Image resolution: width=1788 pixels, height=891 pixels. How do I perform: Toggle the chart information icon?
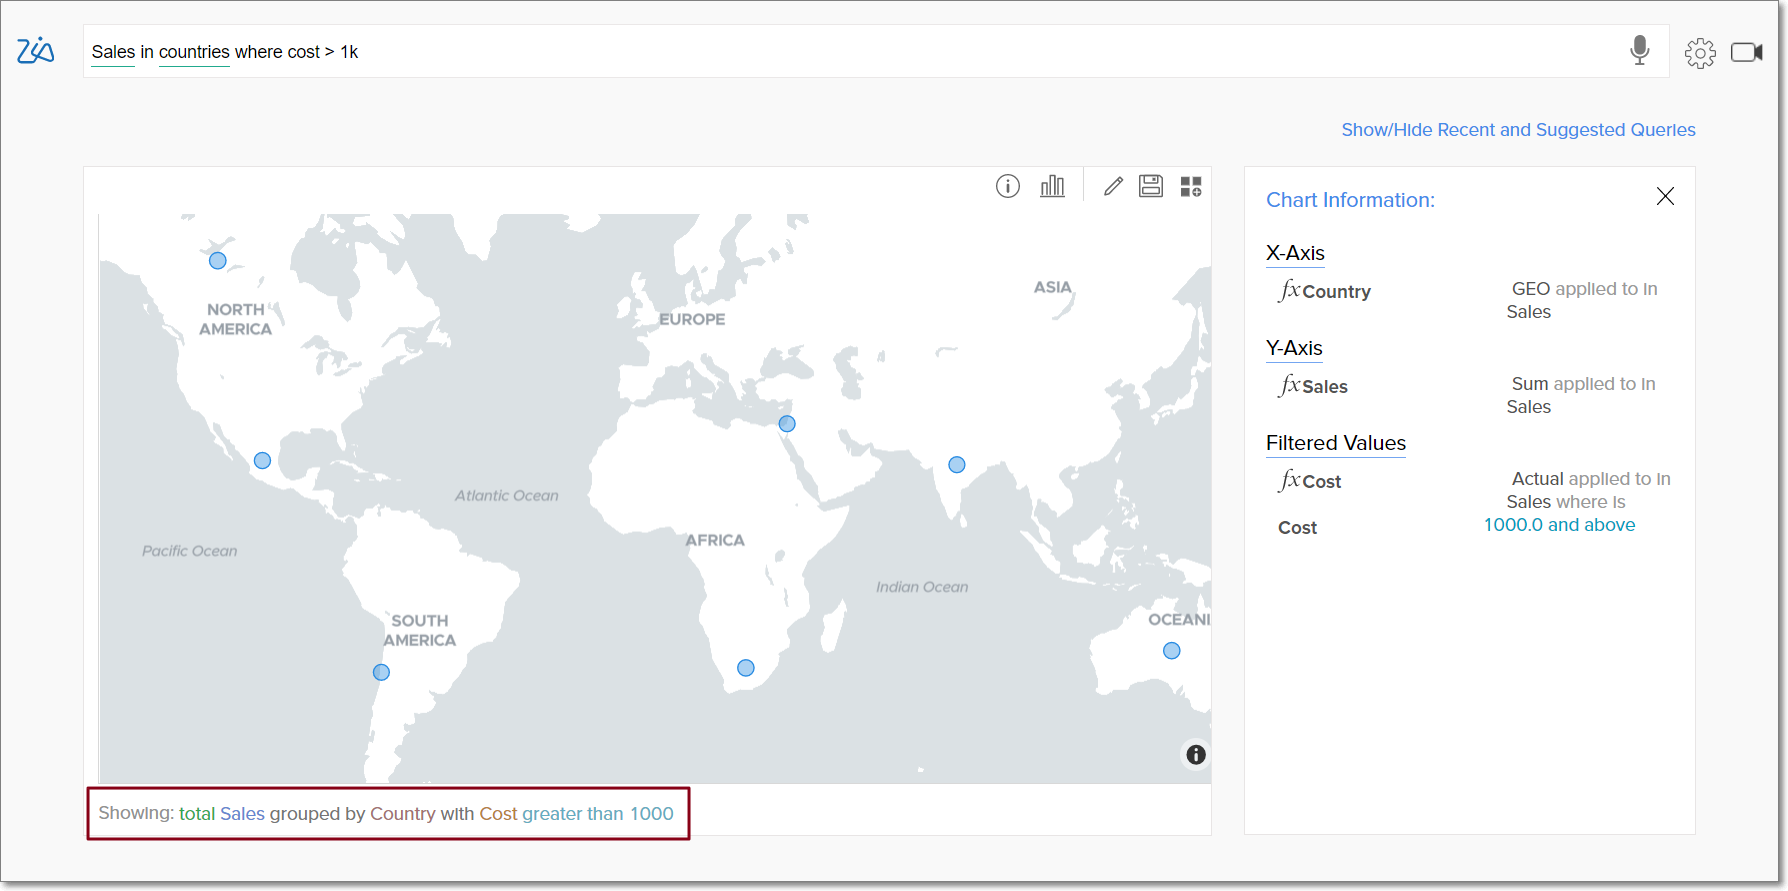coord(1007,186)
